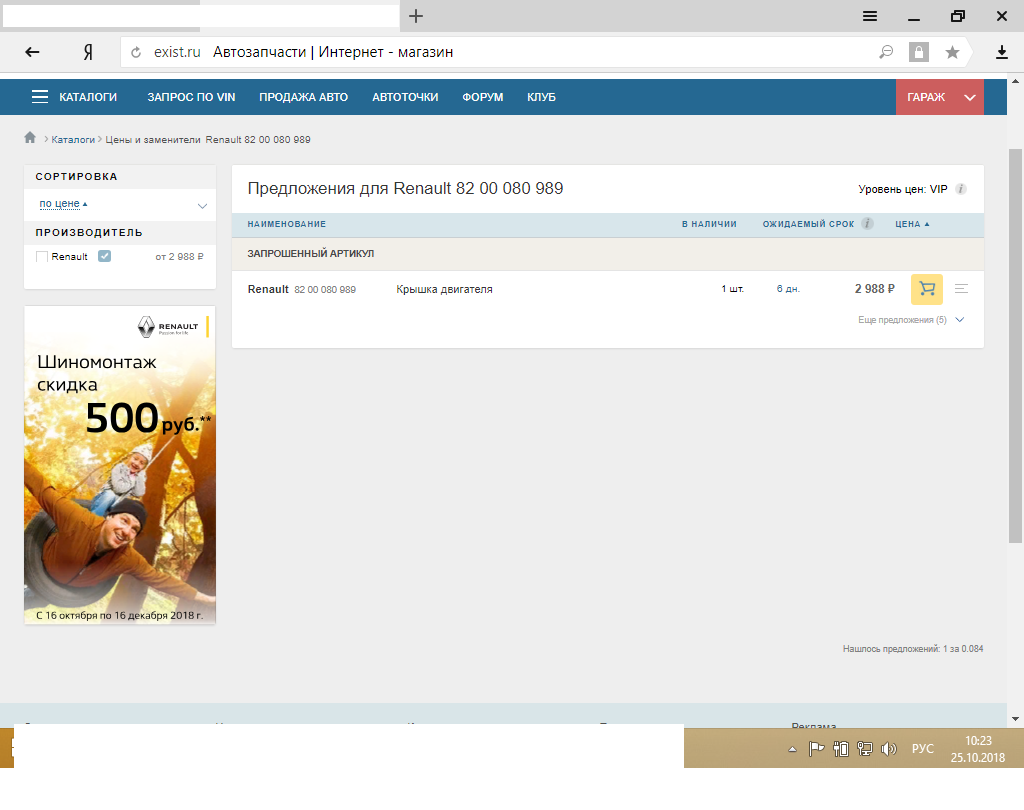Click info icon next to Уровень цен VIP
1024x810 pixels.
(961, 189)
